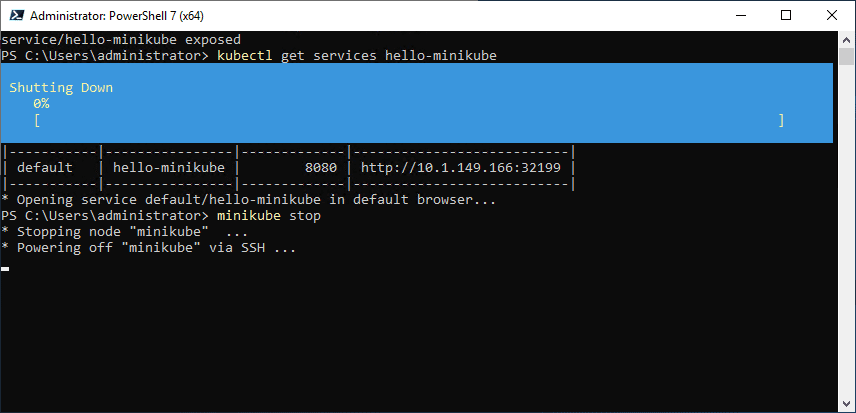Select the hello-minikube name cell in the table
The image size is (856, 413).
point(170,168)
